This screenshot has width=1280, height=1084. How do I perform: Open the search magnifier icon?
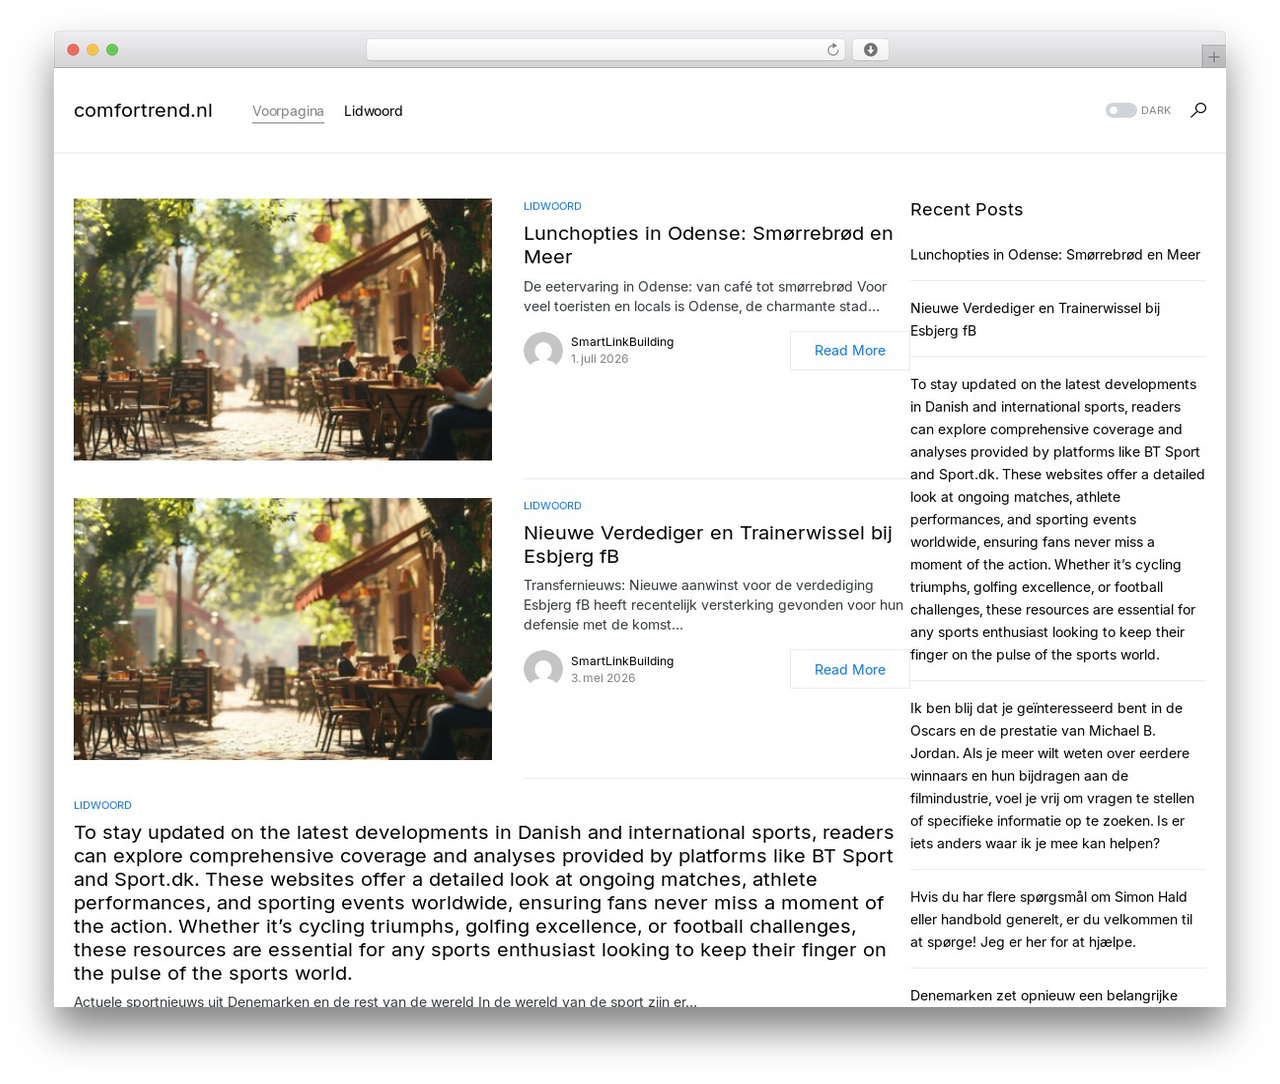[1198, 110]
